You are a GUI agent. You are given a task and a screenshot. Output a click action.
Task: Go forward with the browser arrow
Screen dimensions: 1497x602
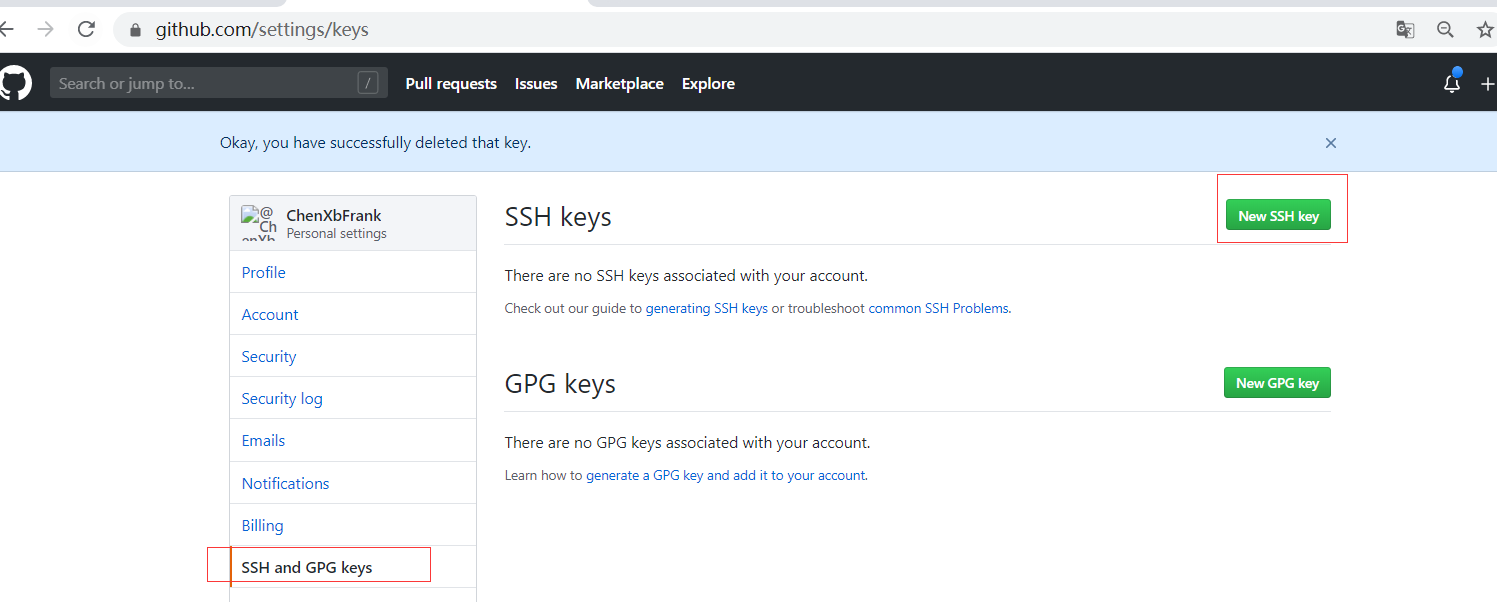click(x=45, y=29)
